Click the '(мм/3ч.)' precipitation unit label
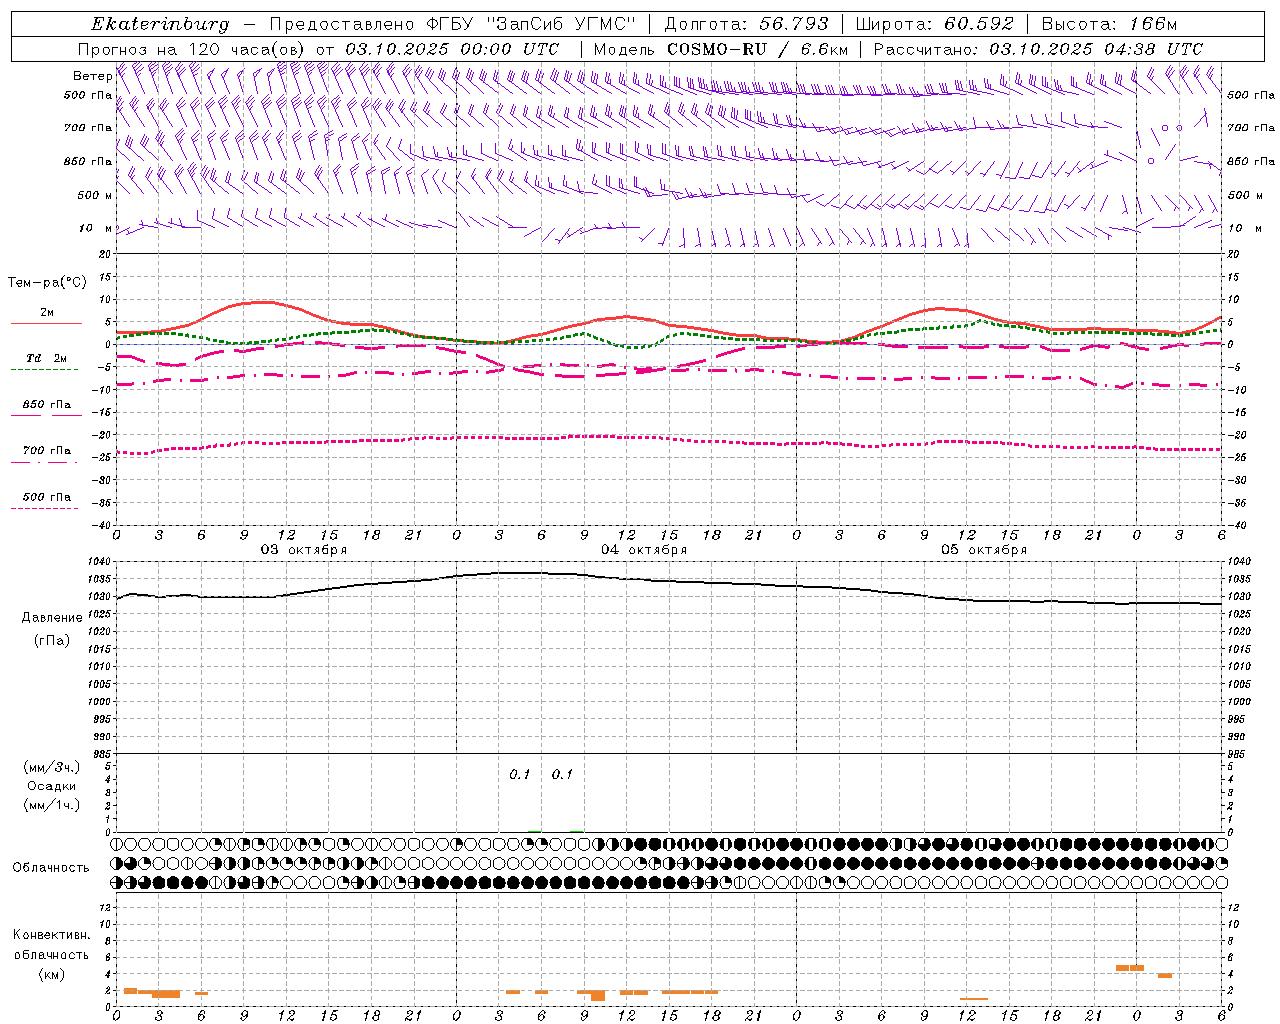 (x=52, y=767)
